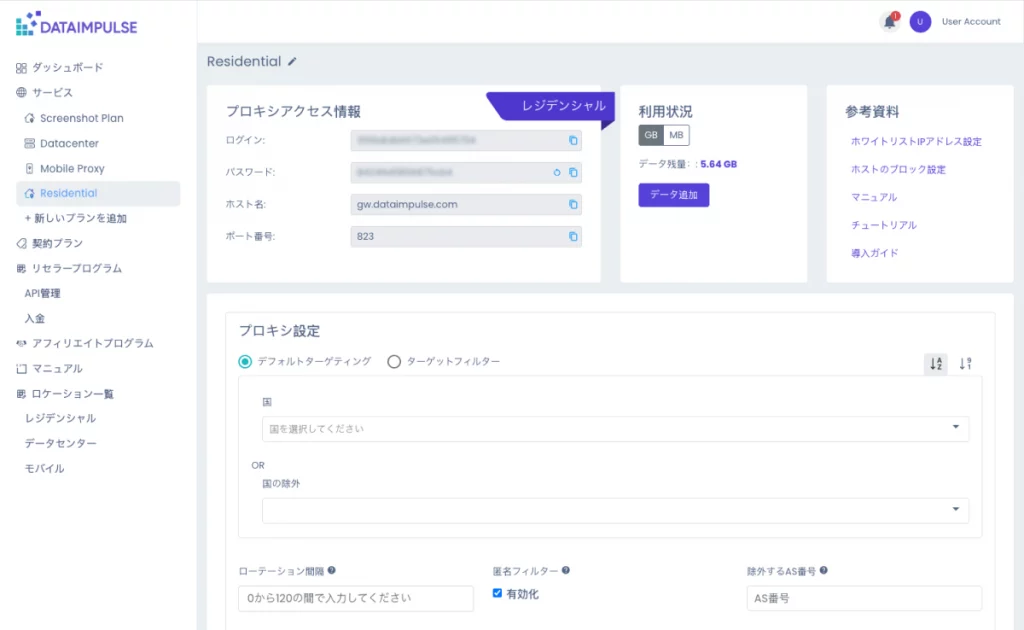
Task: Click help icon beside ローテーション間隔
Action: pyautogui.click(x=331, y=570)
